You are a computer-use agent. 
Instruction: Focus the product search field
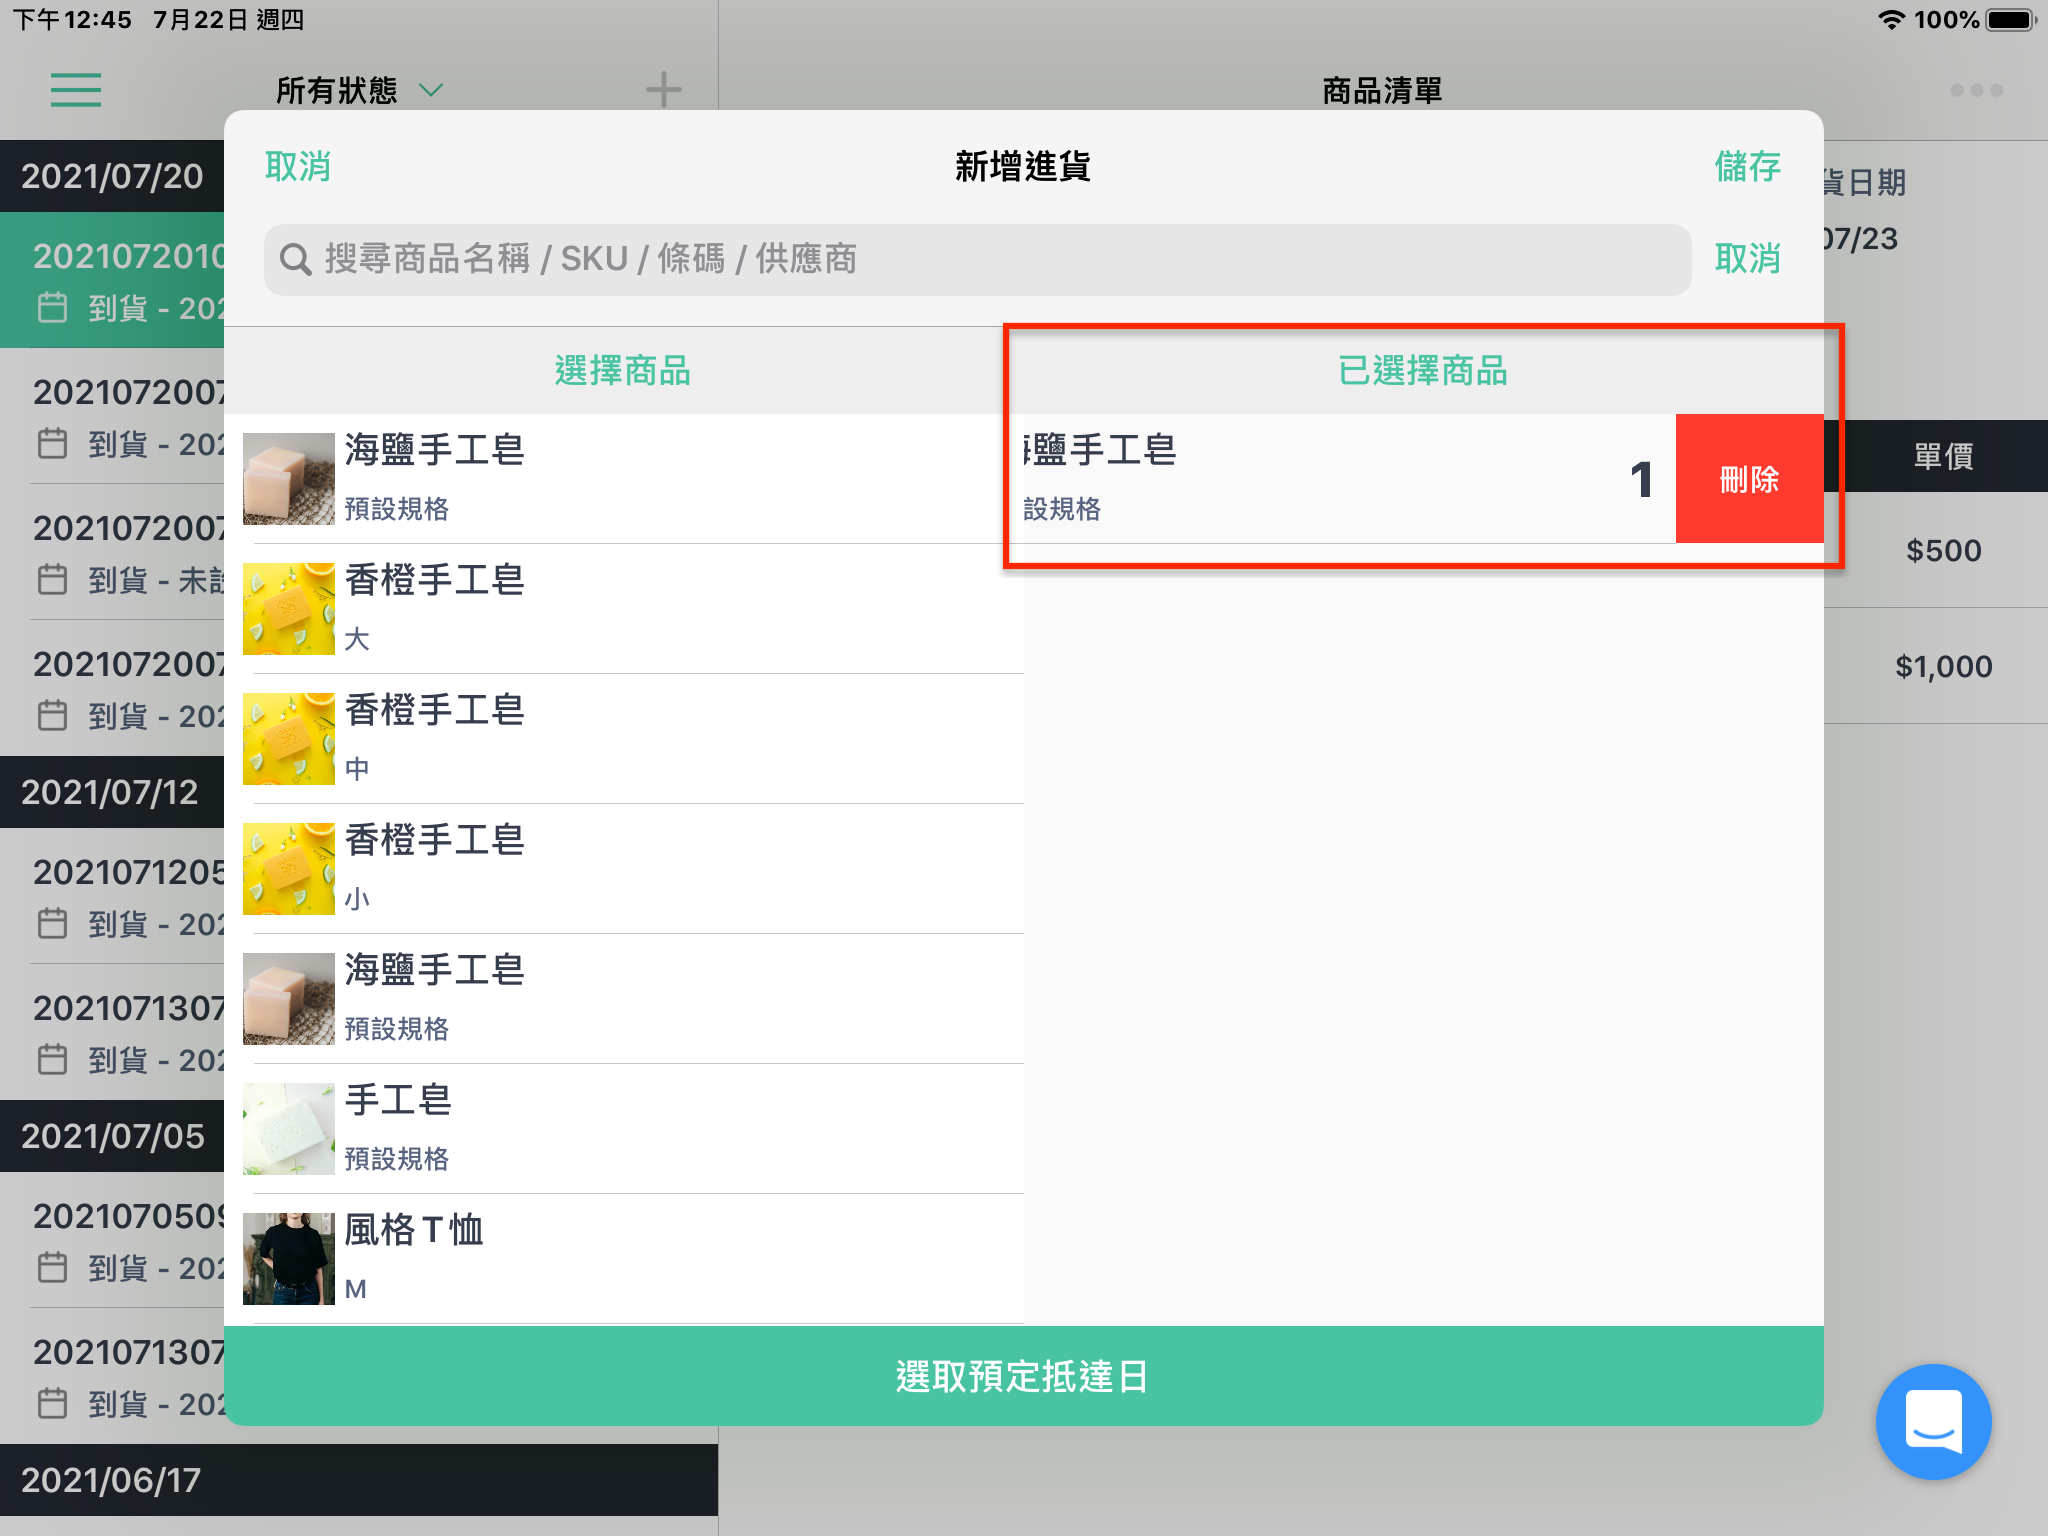point(977,259)
